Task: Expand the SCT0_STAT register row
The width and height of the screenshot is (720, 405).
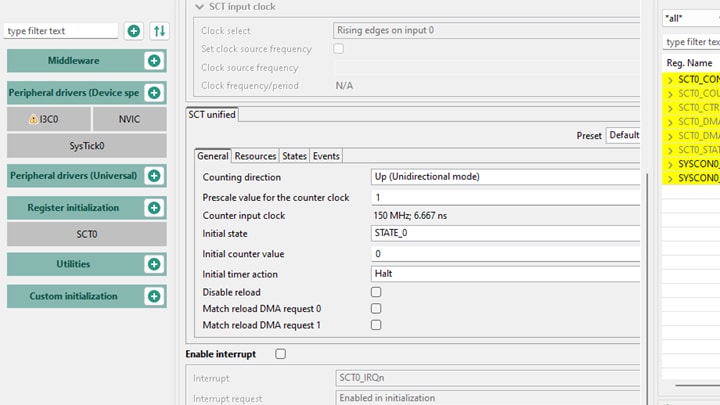Action: [x=670, y=150]
